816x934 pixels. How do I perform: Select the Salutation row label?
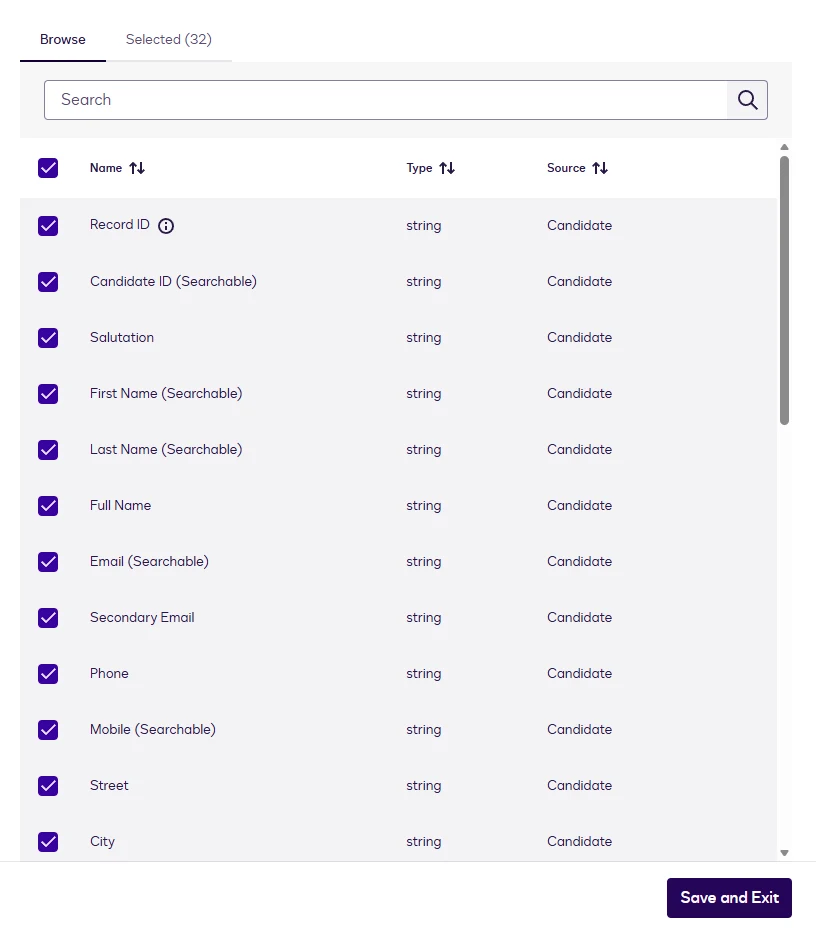pos(122,338)
